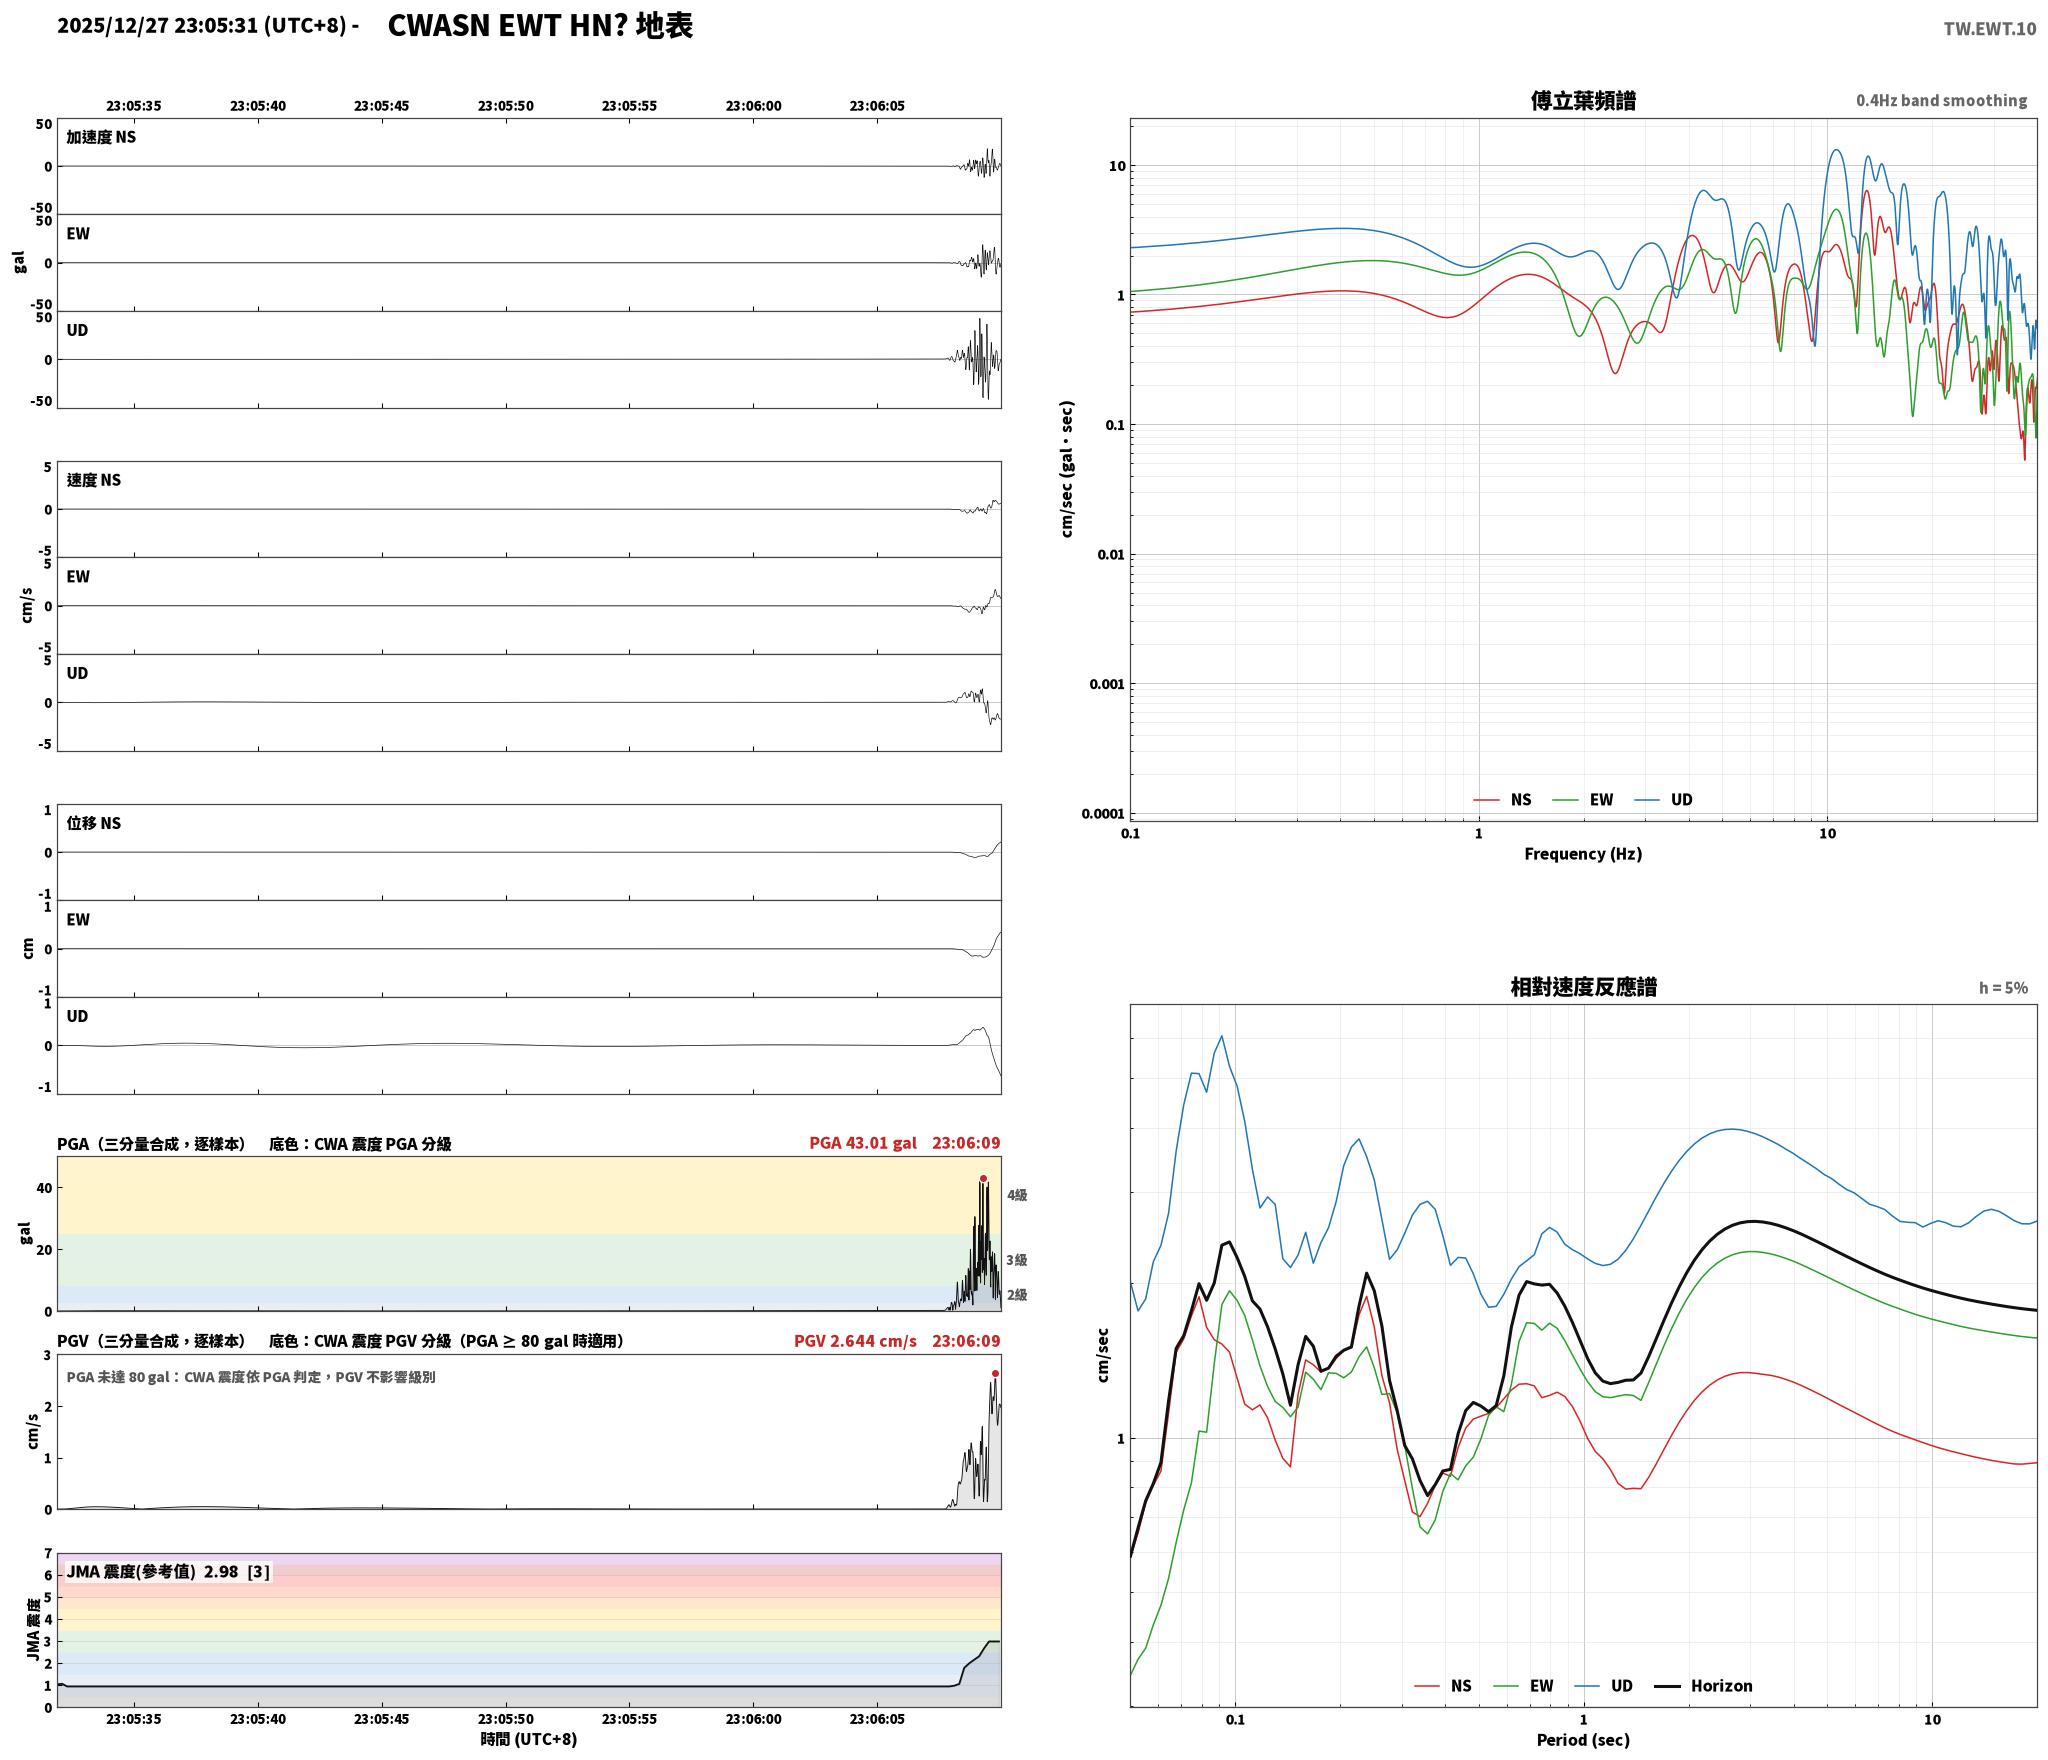Image resolution: width=2048 pixels, height=1760 pixels.
Task: Click the 相對速度反應譜 chart title
Action: pyautogui.click(x=1583, y=987)
